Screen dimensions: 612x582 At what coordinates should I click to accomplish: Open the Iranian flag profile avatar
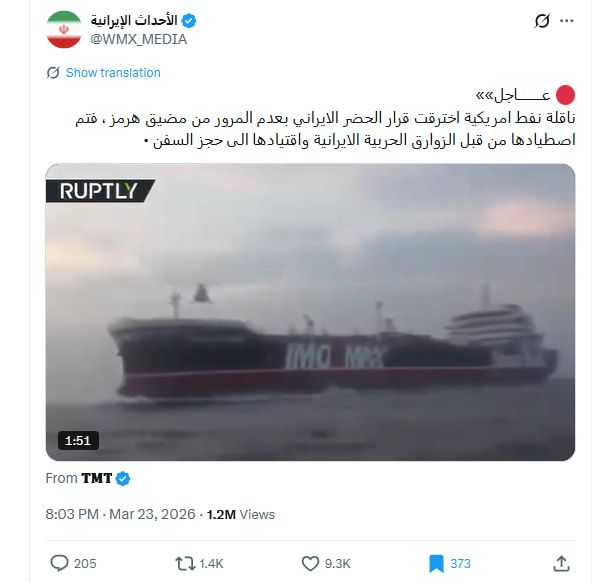(64, 29)
